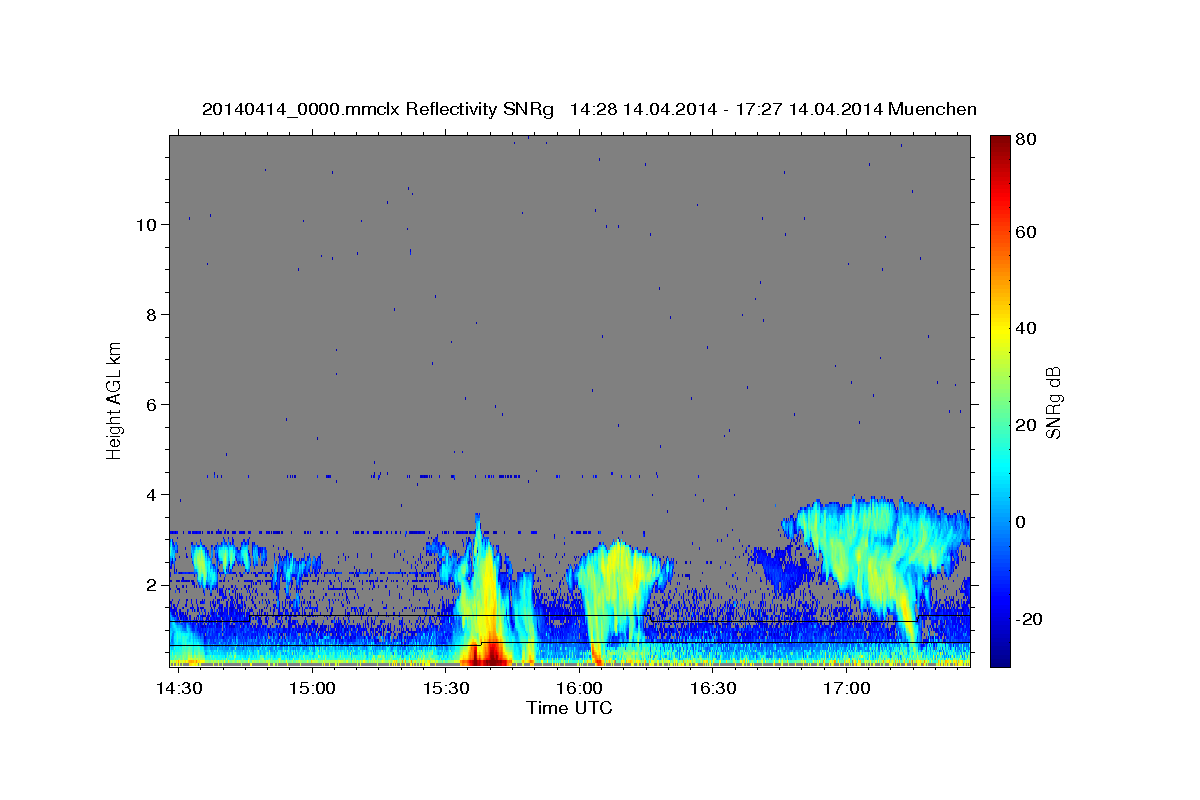Click the 14:30 time tick label
The height and width of the screenshot is (800, 1200).
(x=181, y=689)
